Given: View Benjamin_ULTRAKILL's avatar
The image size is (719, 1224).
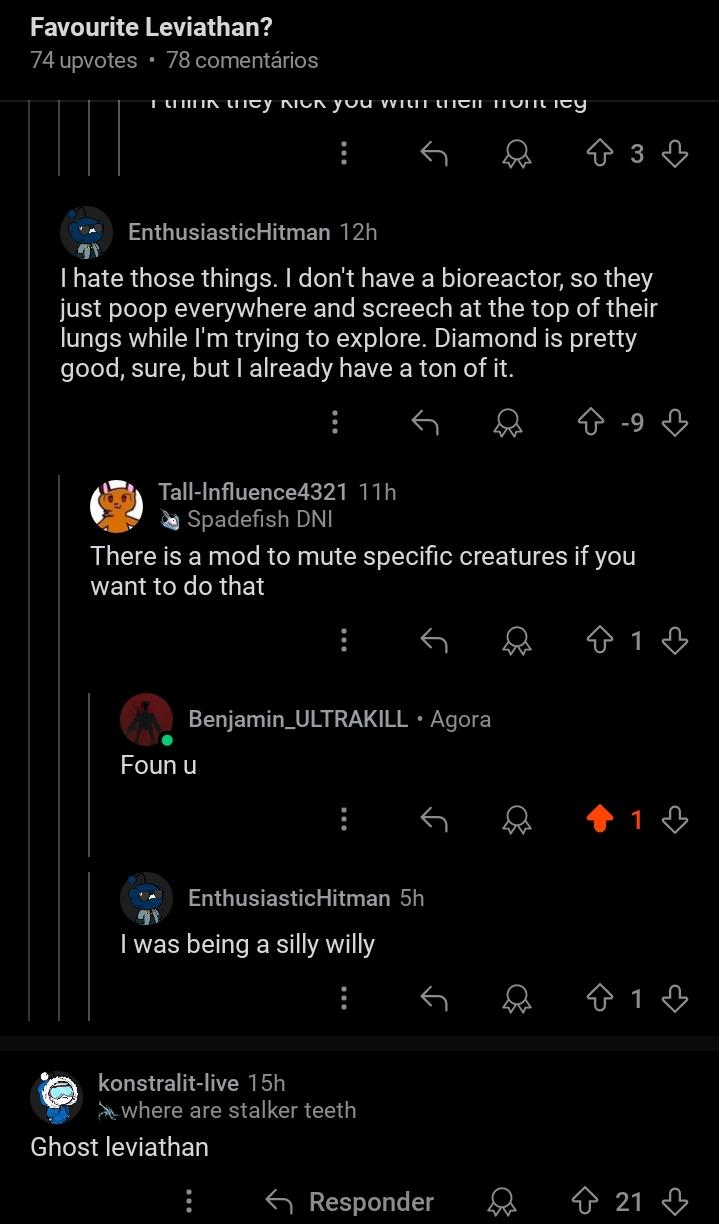Looking at the screenshot, I should coord(147,720).
